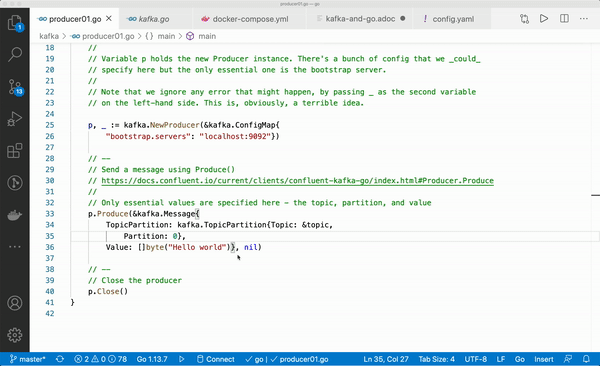
Task: Open the Manage gear menu
Action: (15, 335)
